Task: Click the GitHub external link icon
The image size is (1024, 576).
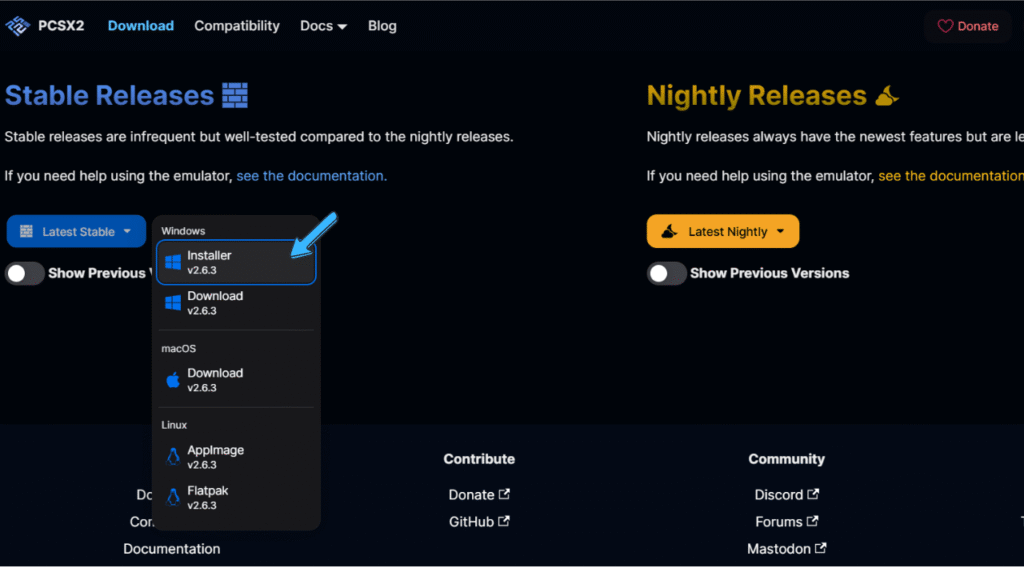Action: click(x=506, y=521)
